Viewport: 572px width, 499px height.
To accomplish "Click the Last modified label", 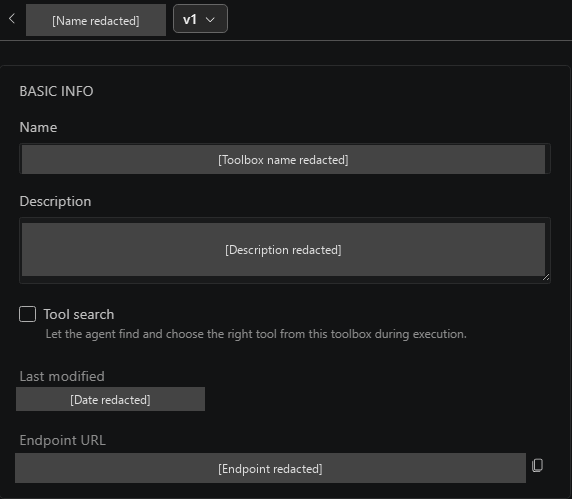I will [x=62, y=376].
